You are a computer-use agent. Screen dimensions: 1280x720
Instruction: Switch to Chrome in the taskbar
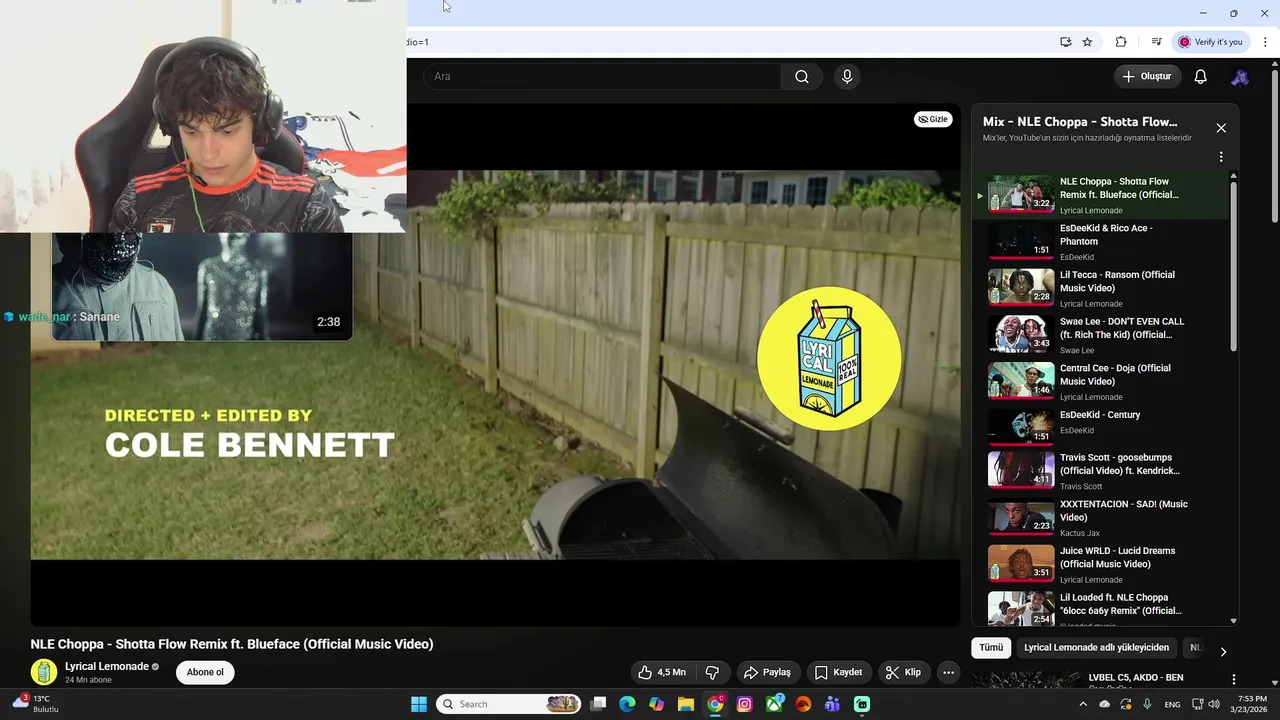[x=715, y=704]
